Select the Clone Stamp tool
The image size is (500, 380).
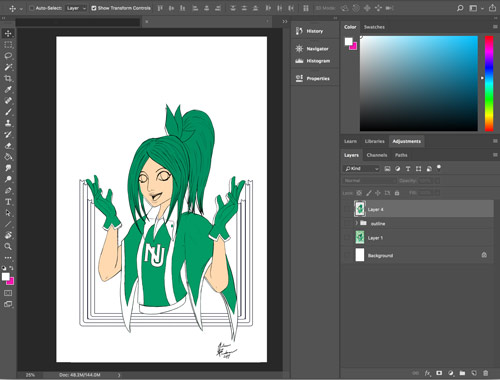click(8, 123)
